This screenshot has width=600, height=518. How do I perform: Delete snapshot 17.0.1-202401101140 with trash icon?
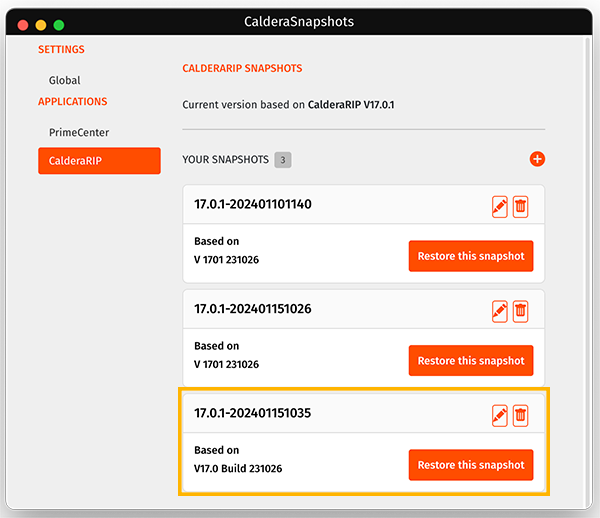pos(520,207)
